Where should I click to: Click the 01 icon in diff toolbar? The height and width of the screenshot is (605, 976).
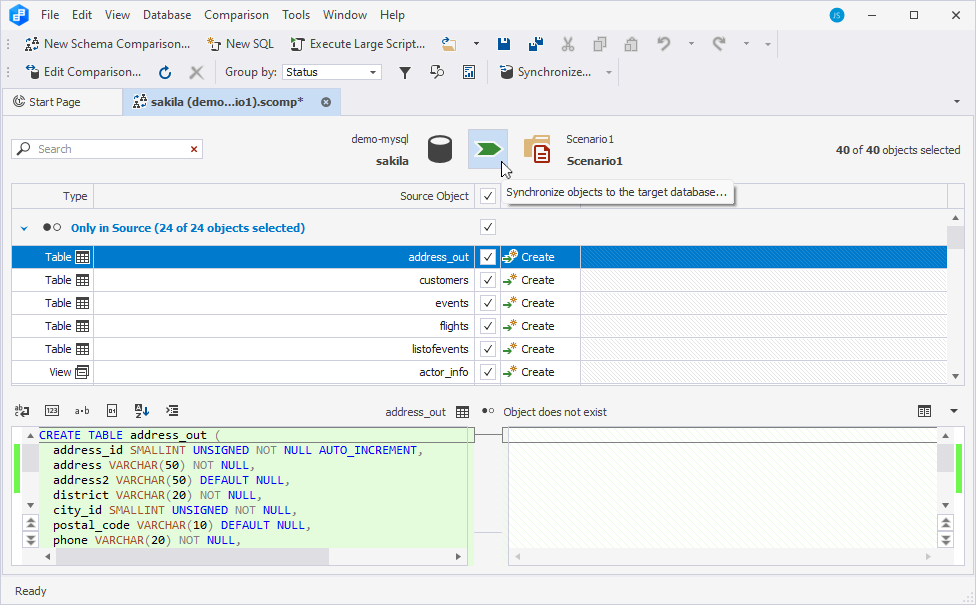(x=112, y=411)
